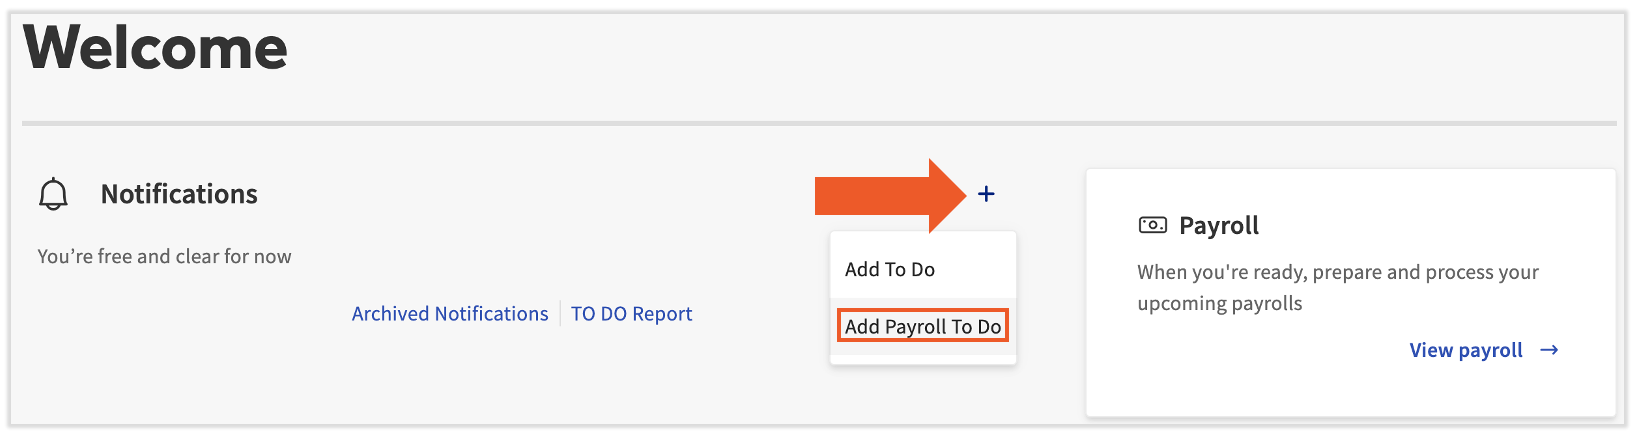Open the TO DO Report link

point(631,314)
